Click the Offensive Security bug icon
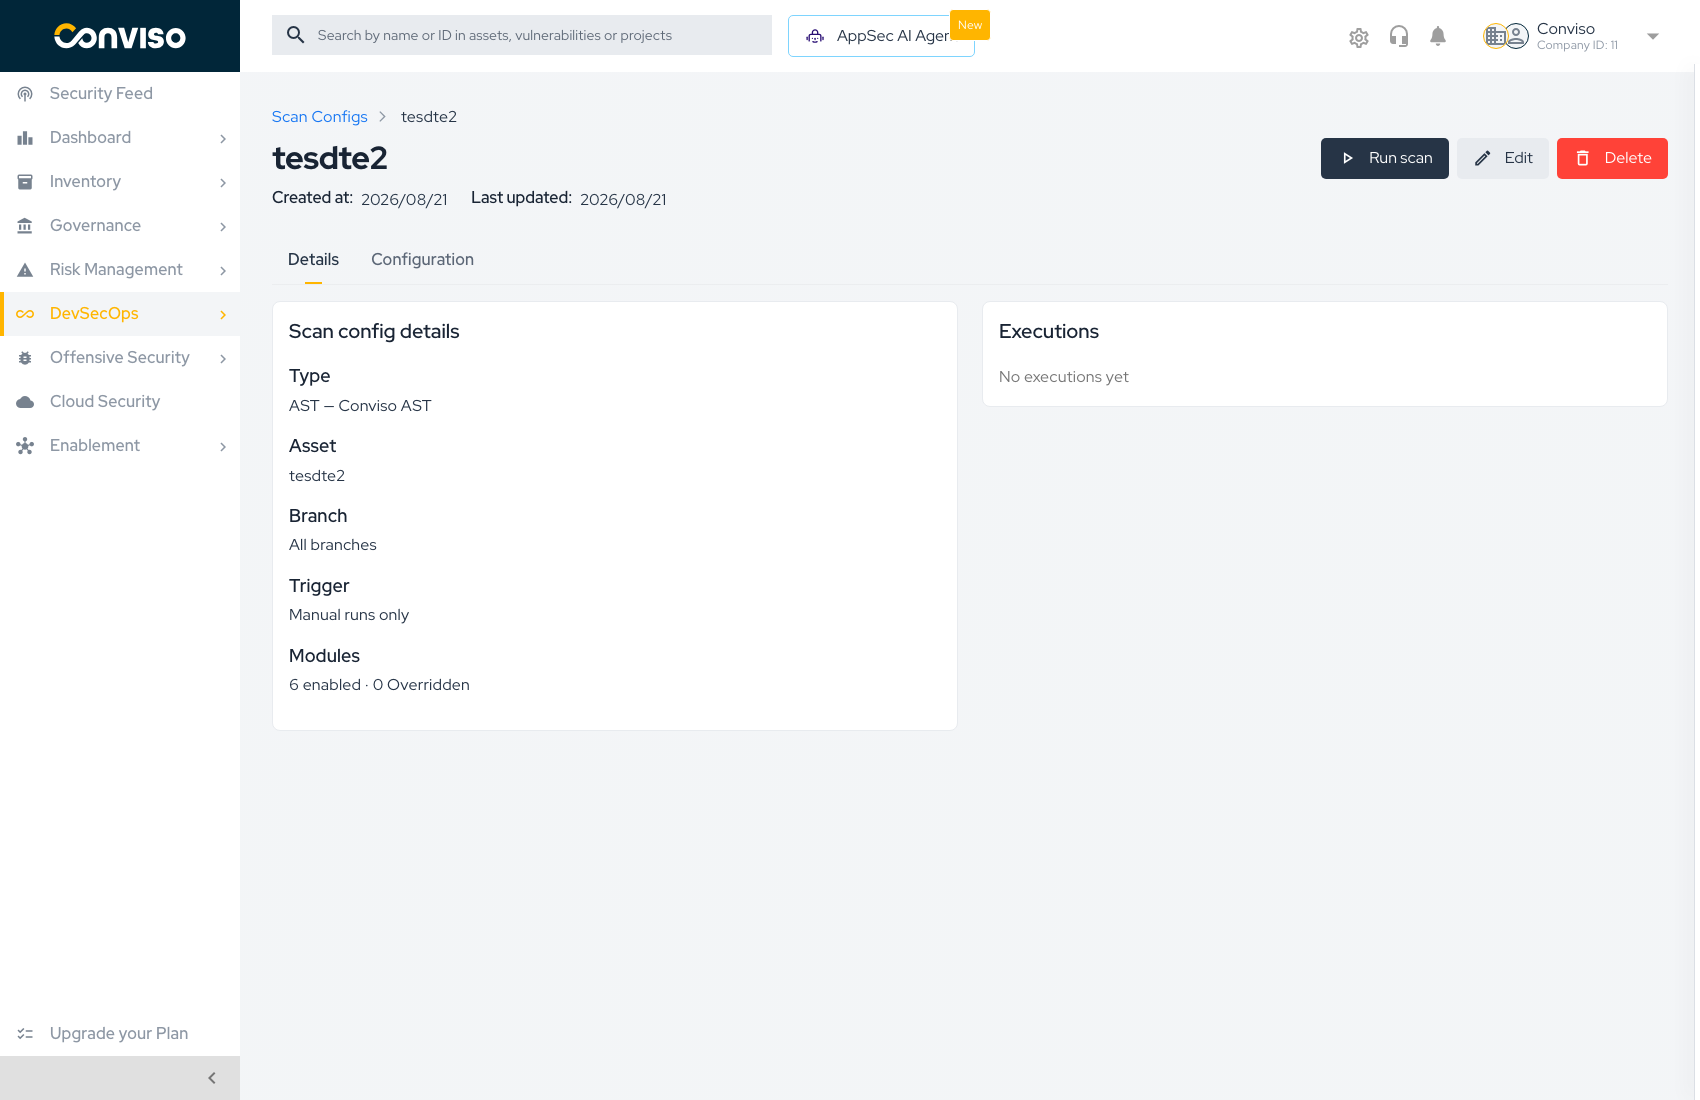 point(25,358)
